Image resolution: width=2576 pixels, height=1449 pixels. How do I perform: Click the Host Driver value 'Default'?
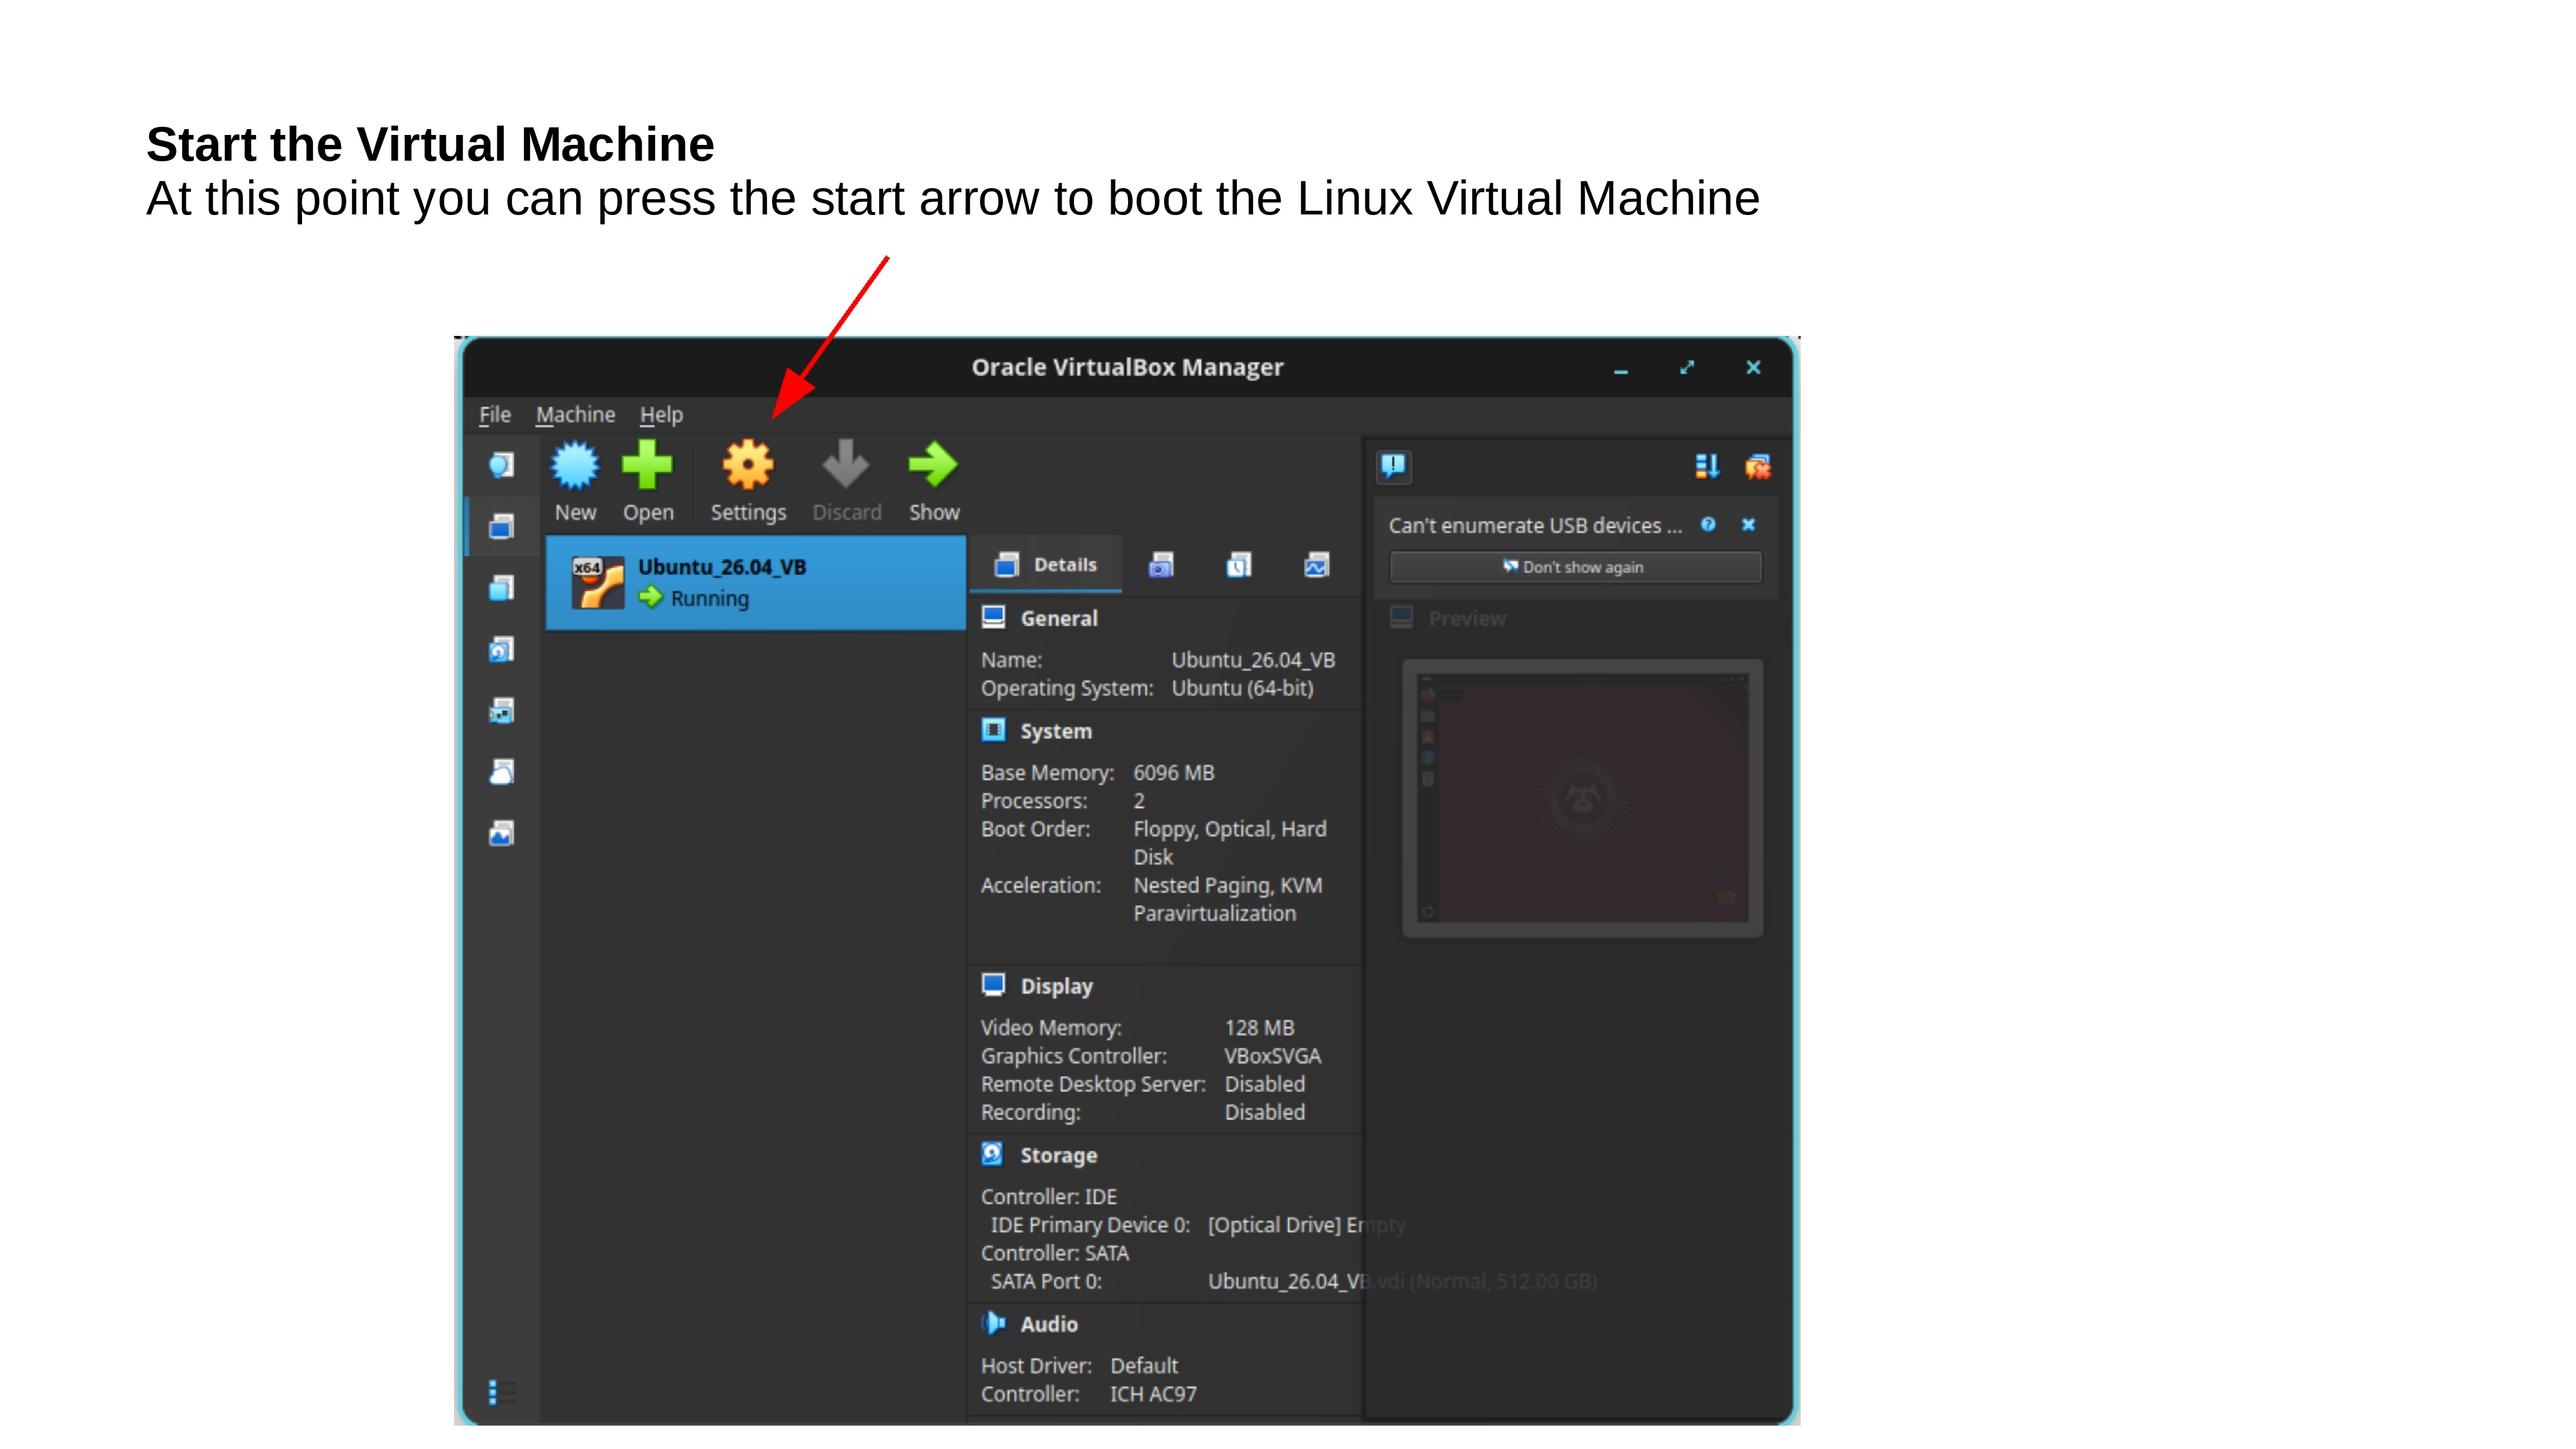(x=1144, y=1366)
